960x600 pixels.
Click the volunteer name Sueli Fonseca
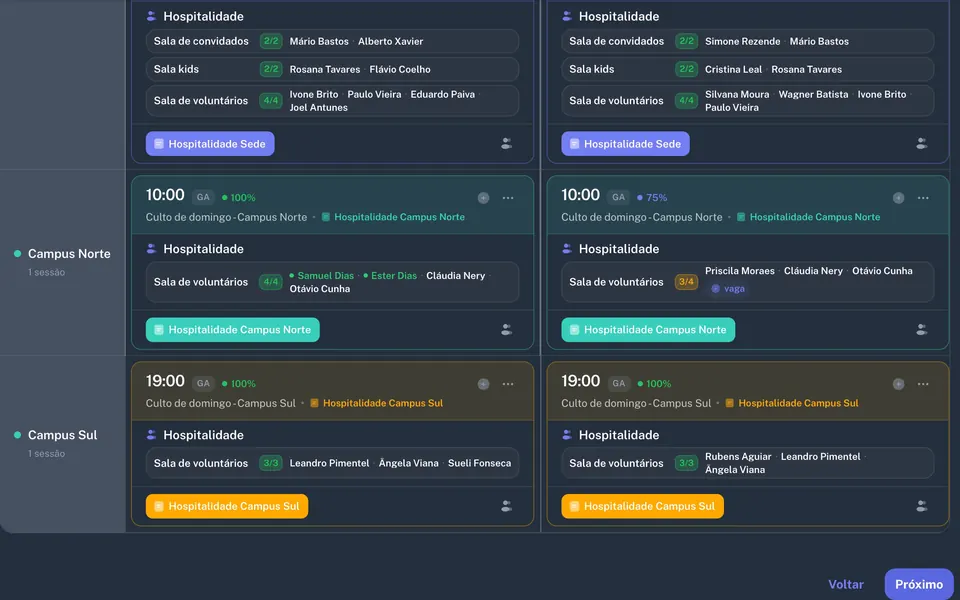(x=479, y=463)
